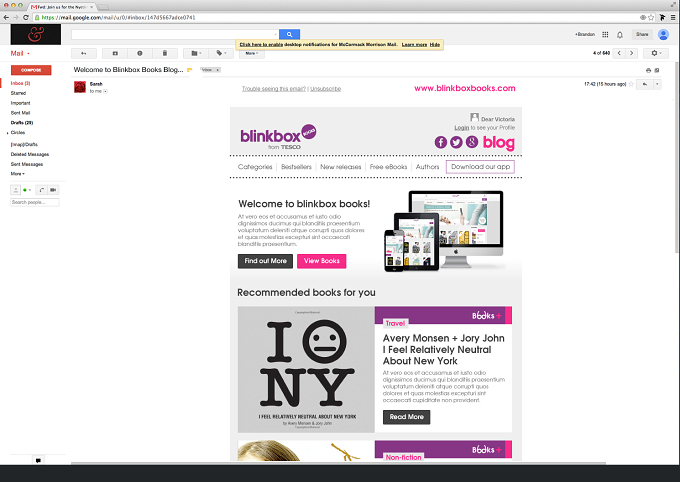Archive this email

click(x=115, y=53)
